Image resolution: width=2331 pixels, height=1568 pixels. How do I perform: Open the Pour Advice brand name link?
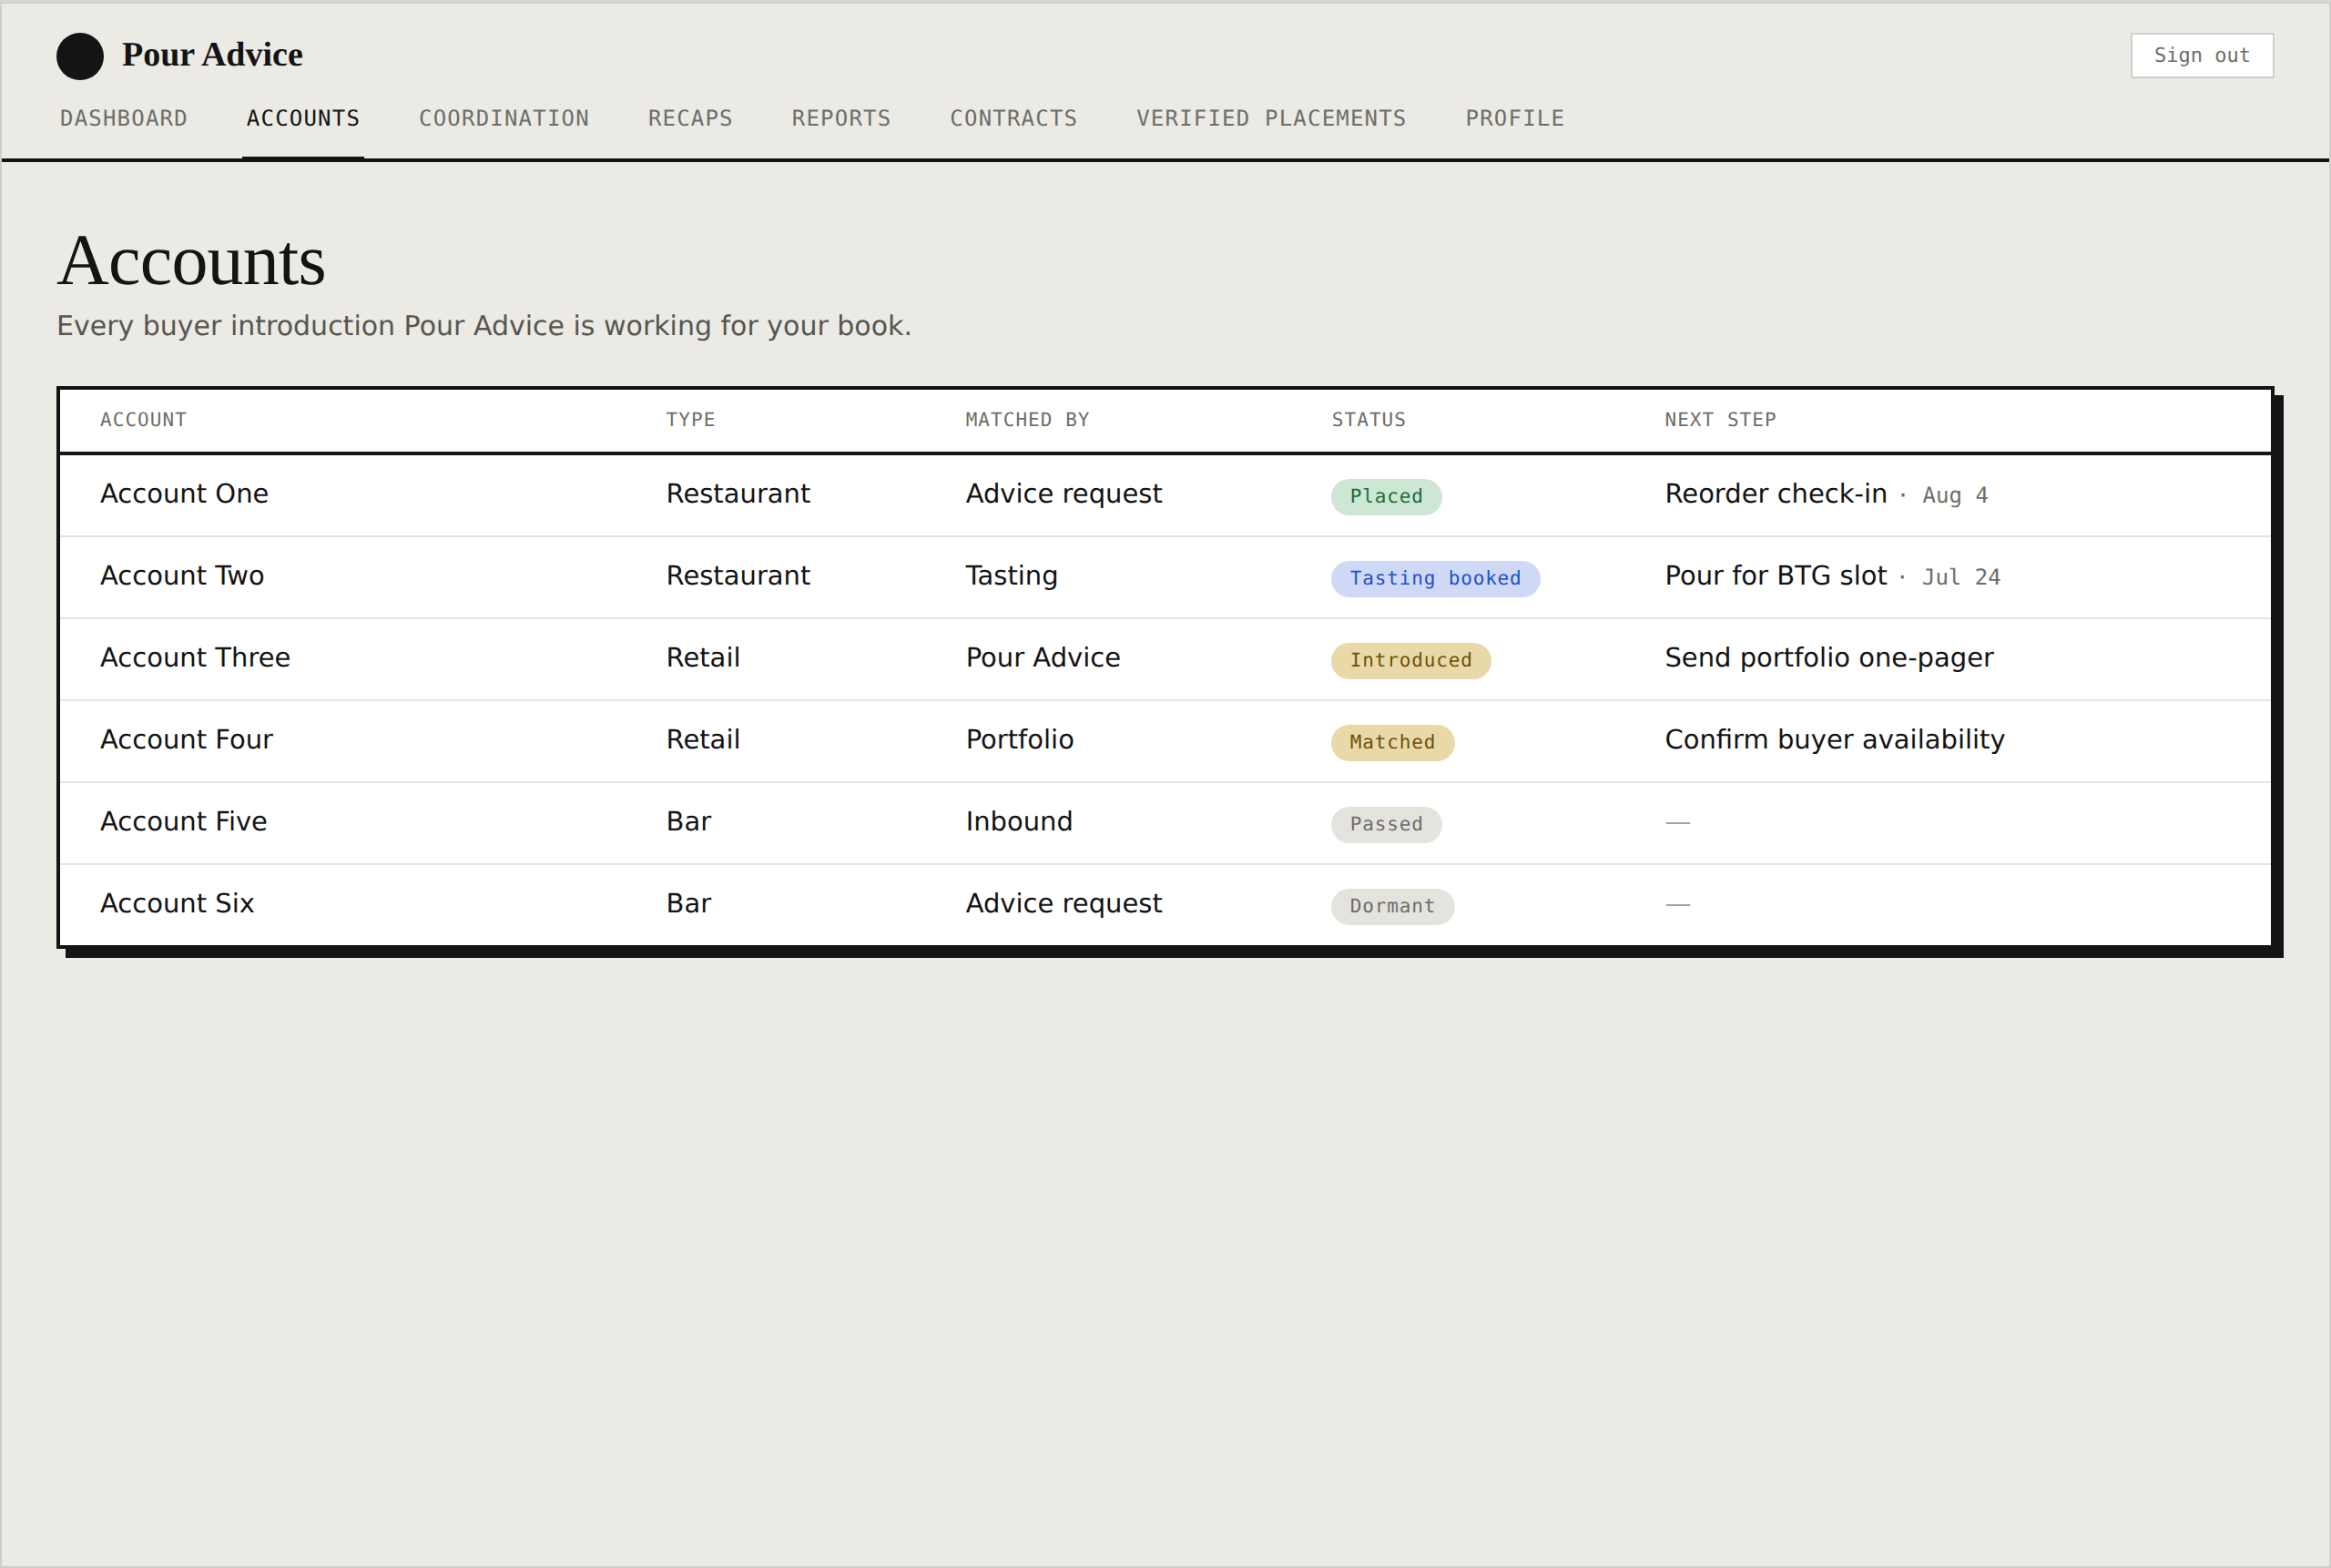[x=212, y=55]
